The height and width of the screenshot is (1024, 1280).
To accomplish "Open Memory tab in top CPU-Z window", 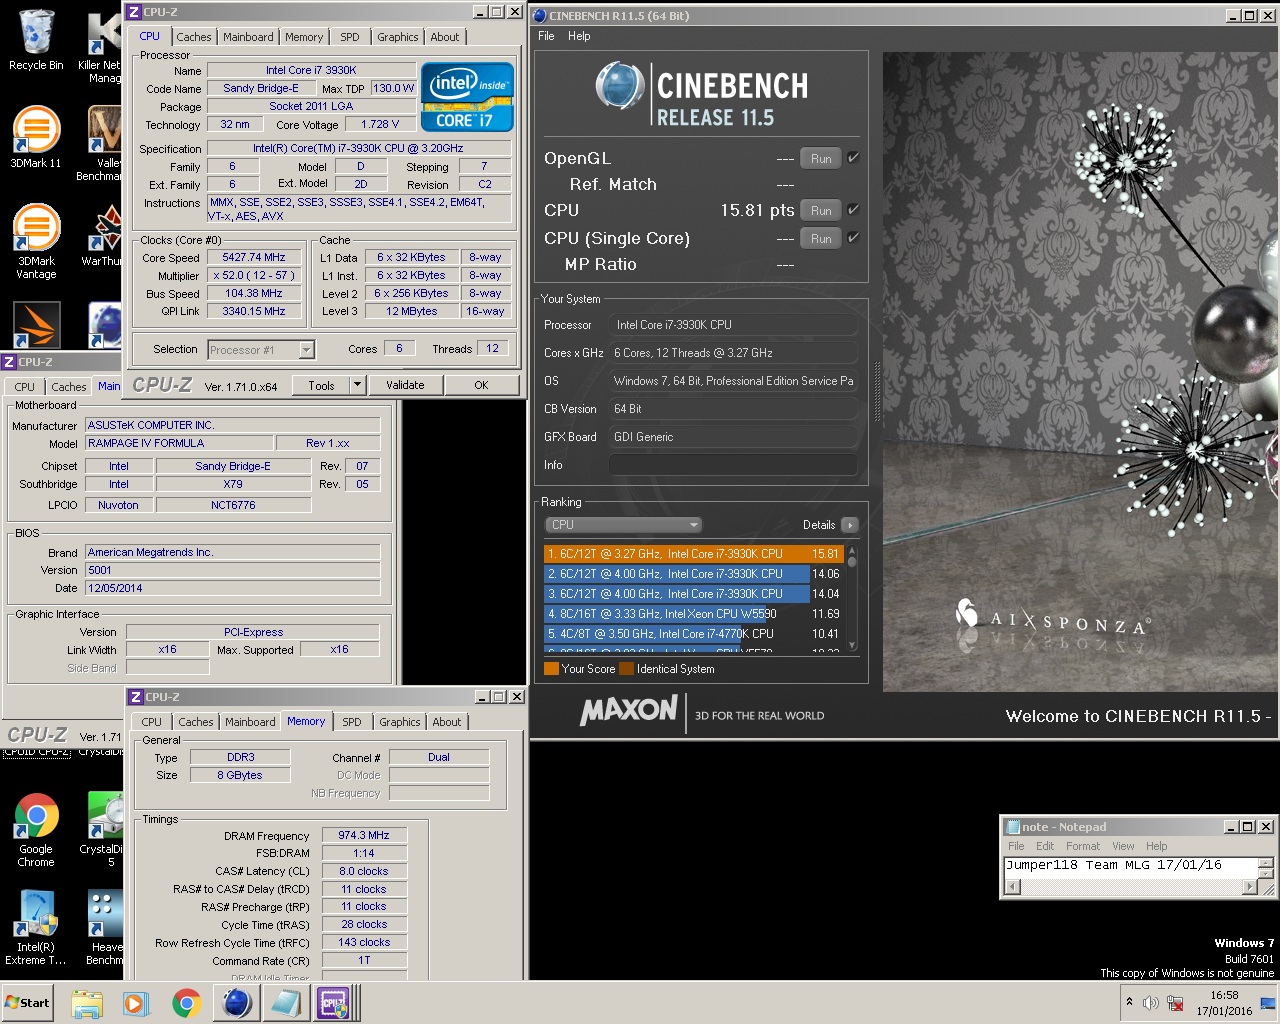I will 304,37.
